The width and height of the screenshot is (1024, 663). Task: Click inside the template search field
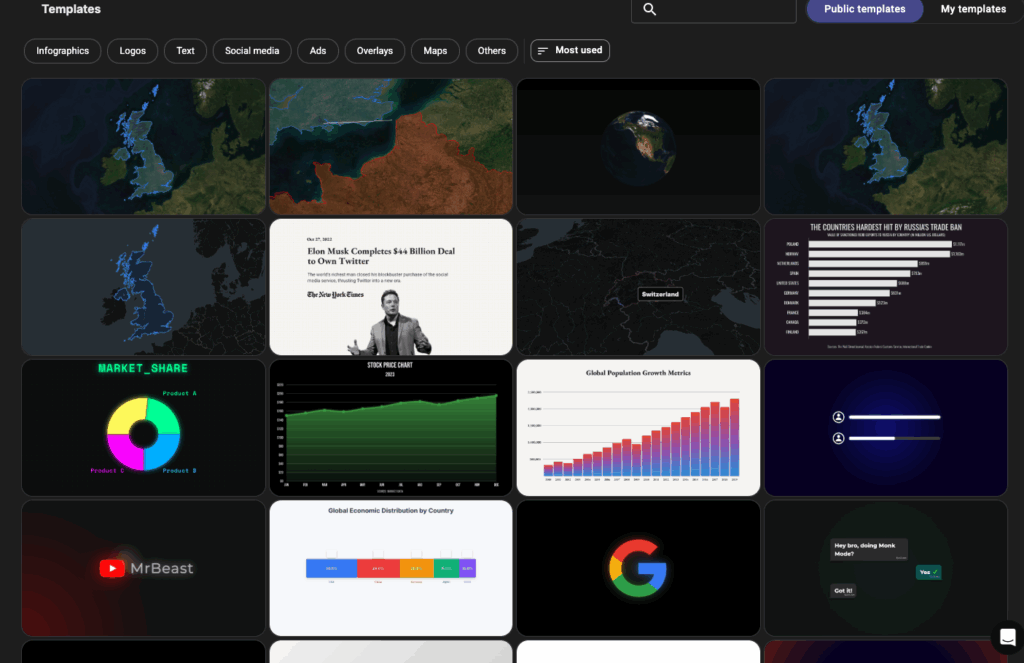(725, 10)
